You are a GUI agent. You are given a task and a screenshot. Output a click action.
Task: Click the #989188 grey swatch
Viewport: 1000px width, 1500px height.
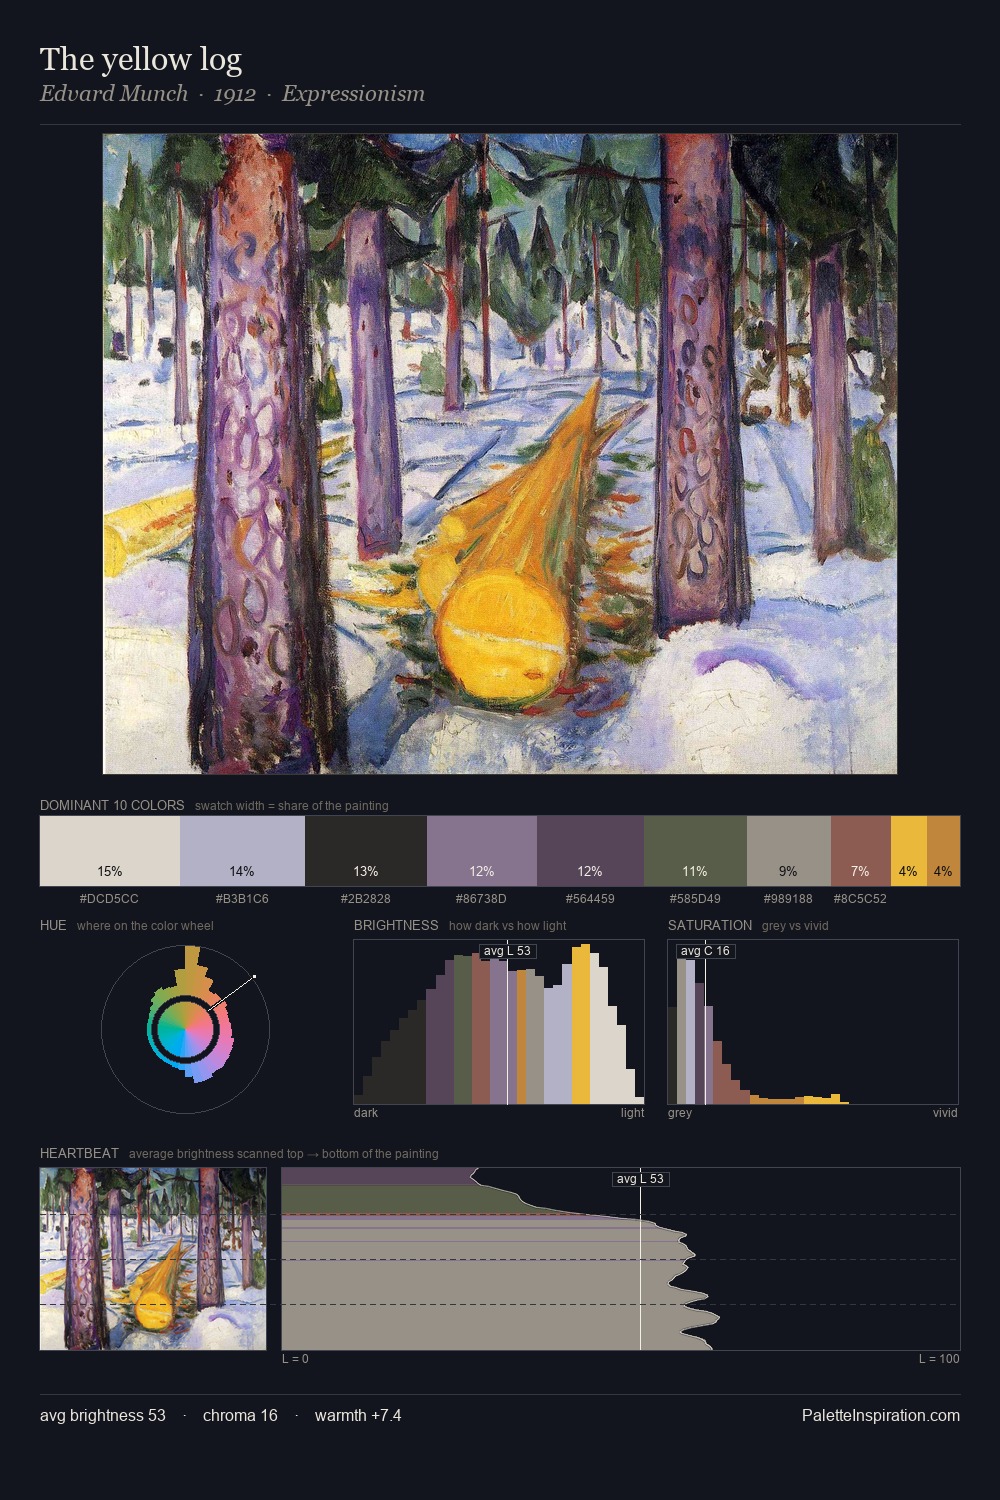[789, 851]
